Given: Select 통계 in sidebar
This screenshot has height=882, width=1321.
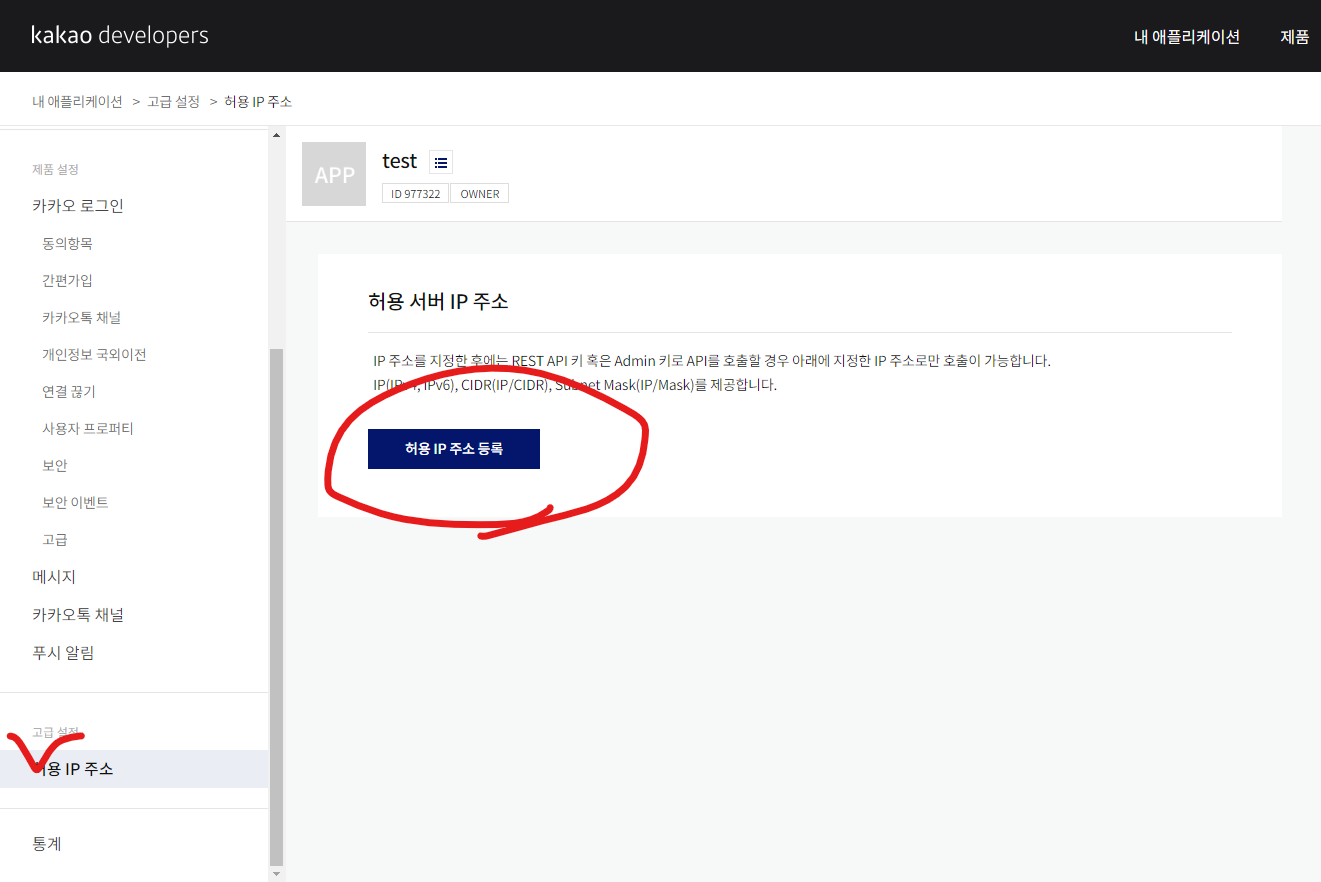Looking at the screenshot, I should [x=47, y=844].
